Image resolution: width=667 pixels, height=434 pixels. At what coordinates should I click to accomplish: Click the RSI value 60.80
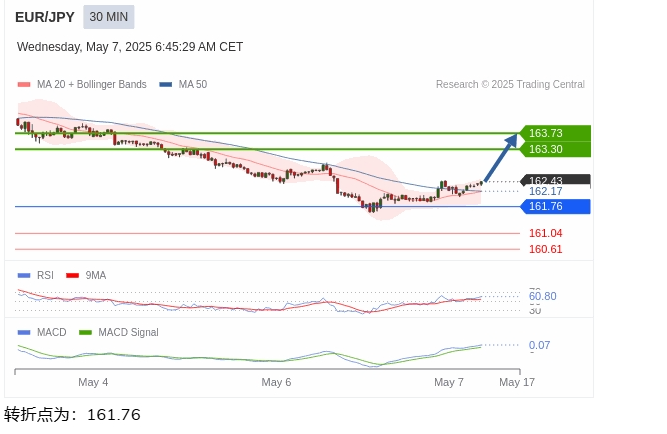[x=542, y=296]
